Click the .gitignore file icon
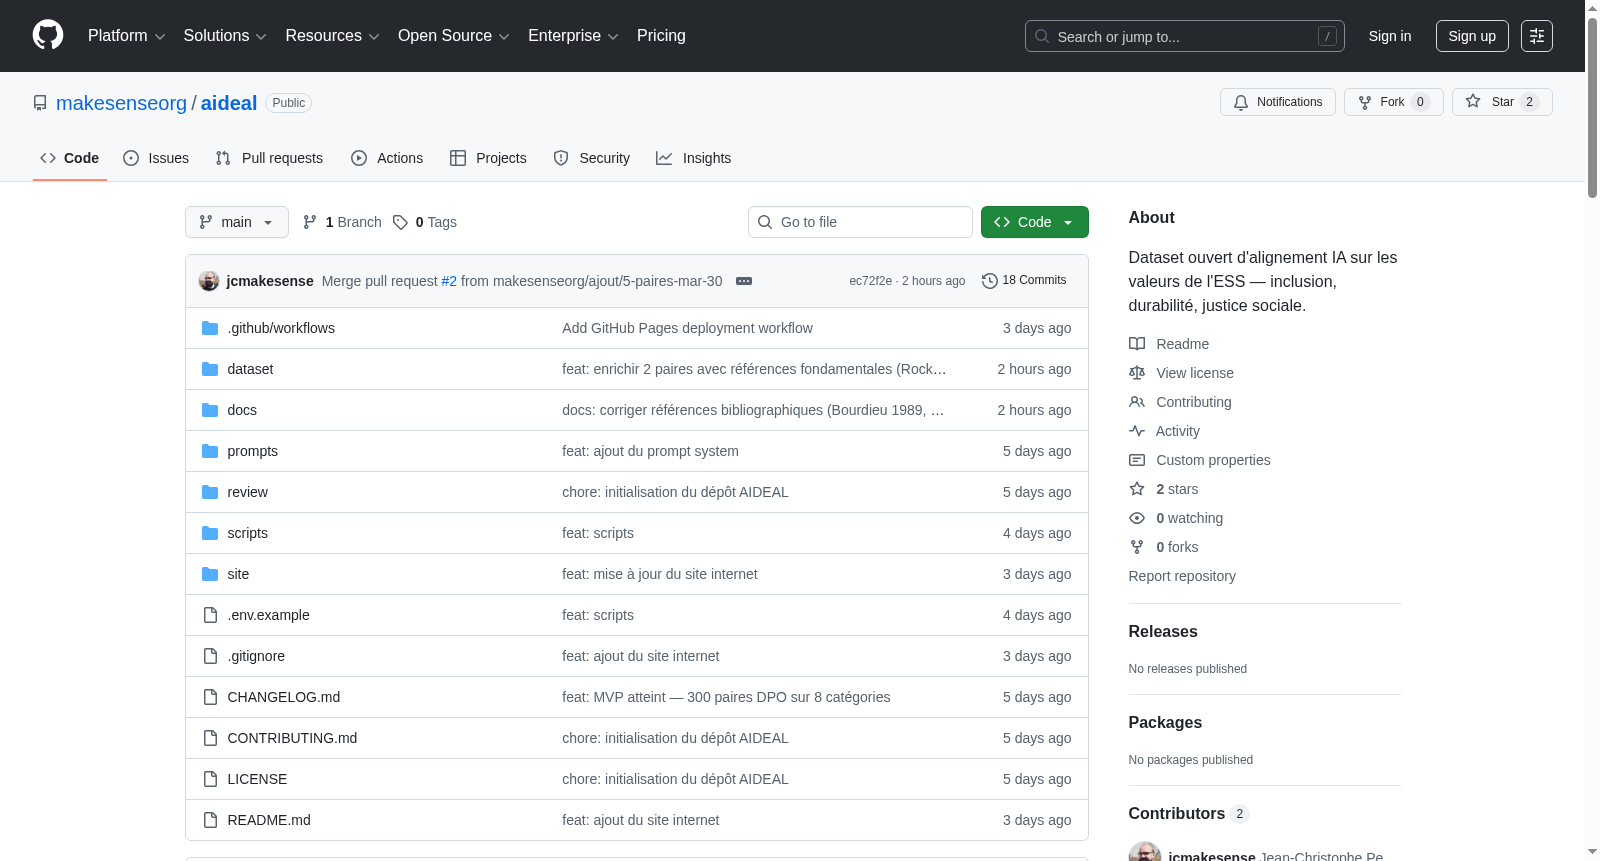Viewport: 1600px width, 861px height. (x=210, y=656)
